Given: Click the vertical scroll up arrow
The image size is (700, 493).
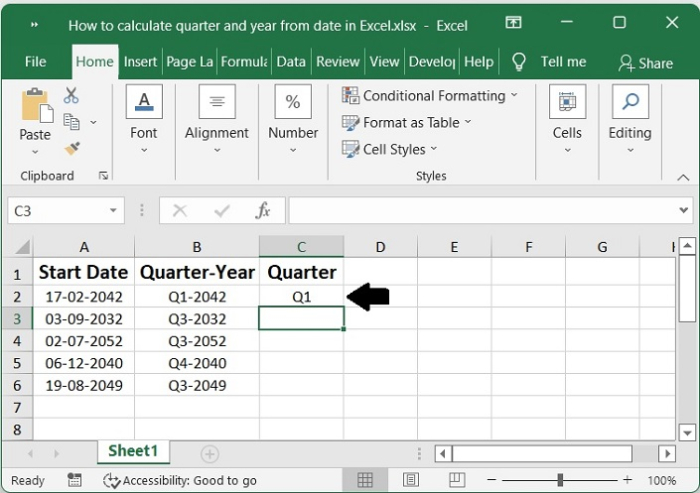Looking at the screenshot, I should pyautogui.click(x=687, y=246).
